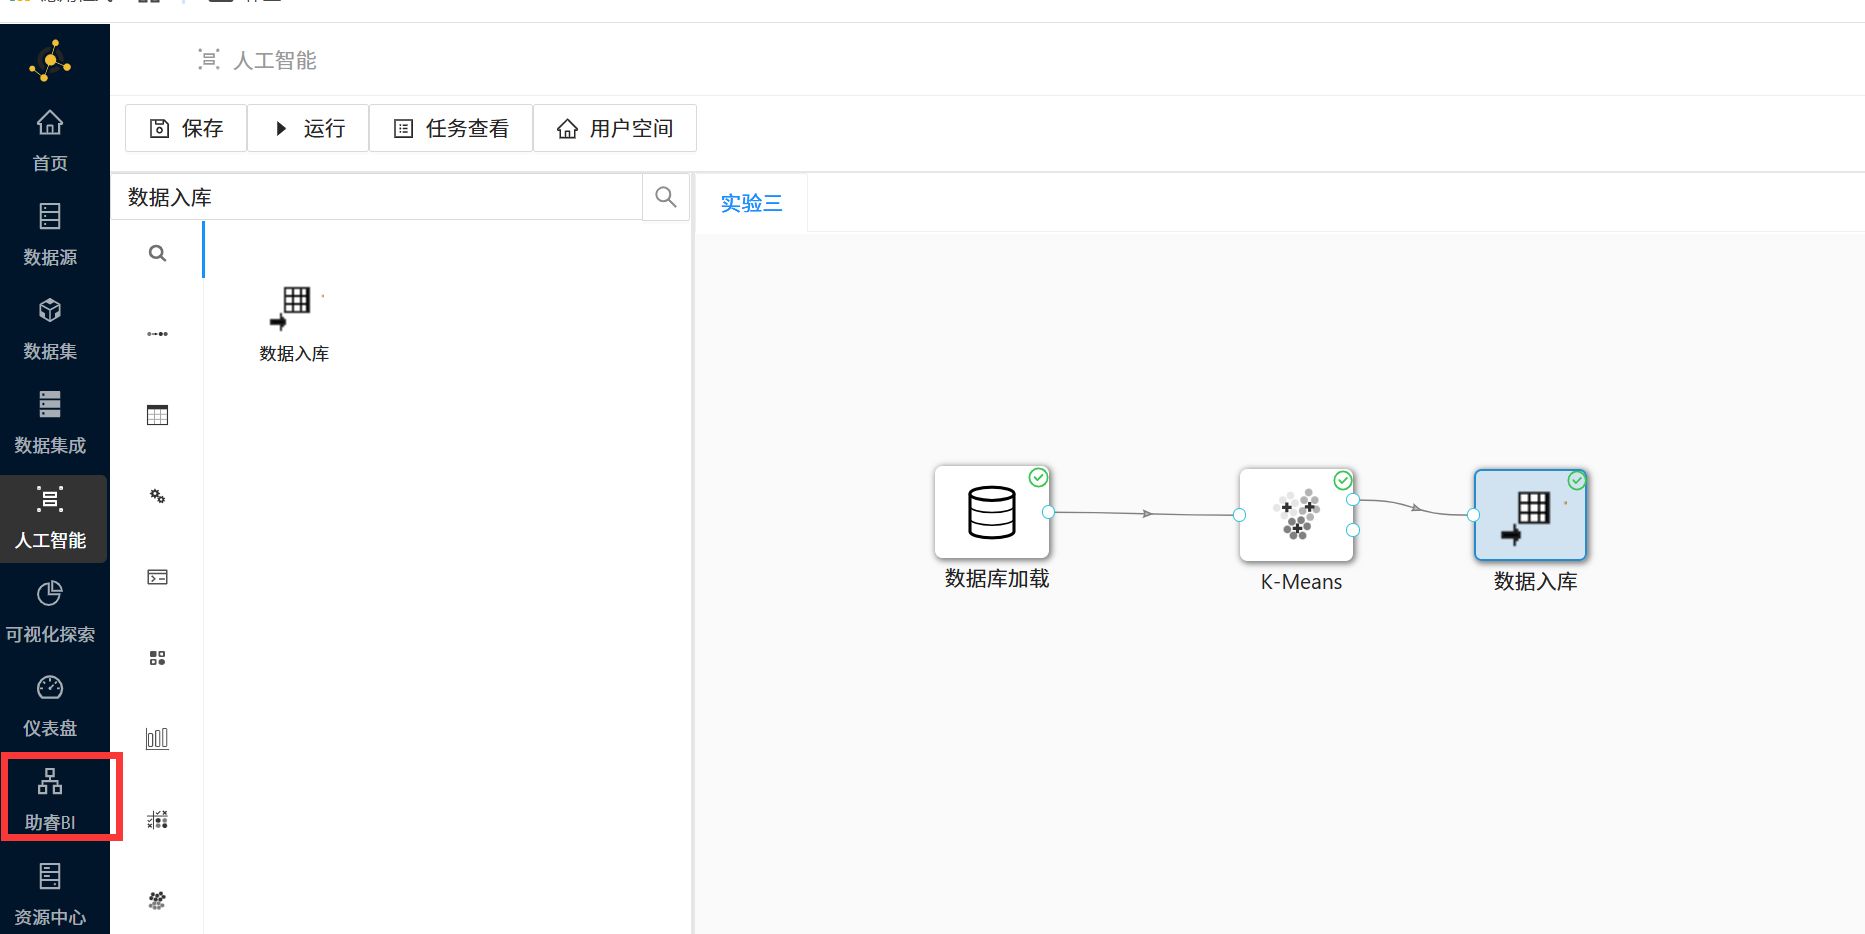Image resolution: width=1865 pixels, height=934 pixels.
Task: Click the magnifier button beside search field
Action: 666,197
